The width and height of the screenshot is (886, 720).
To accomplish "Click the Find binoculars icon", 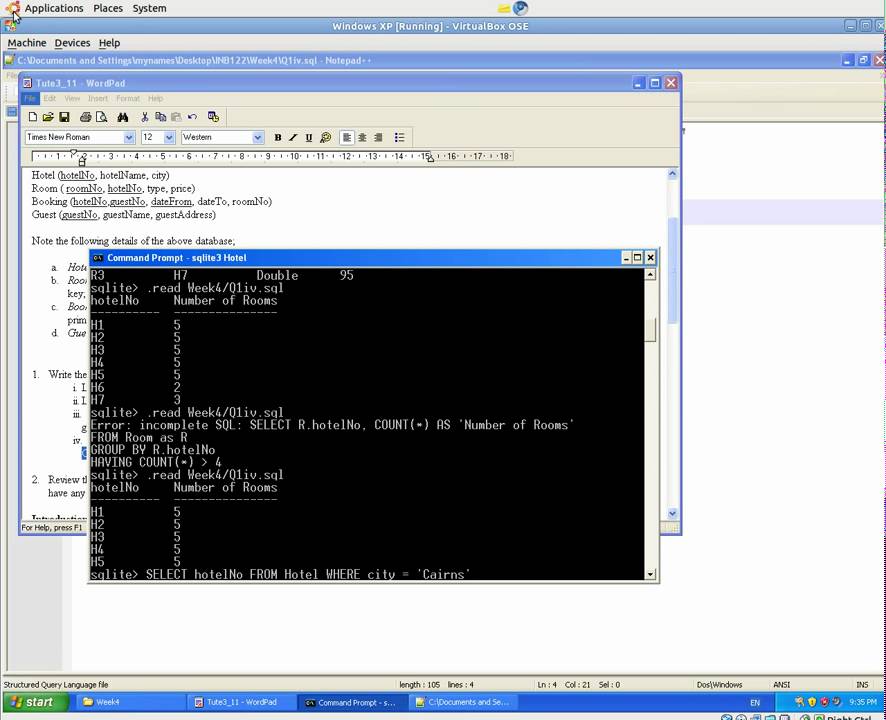I will point(123,117).
